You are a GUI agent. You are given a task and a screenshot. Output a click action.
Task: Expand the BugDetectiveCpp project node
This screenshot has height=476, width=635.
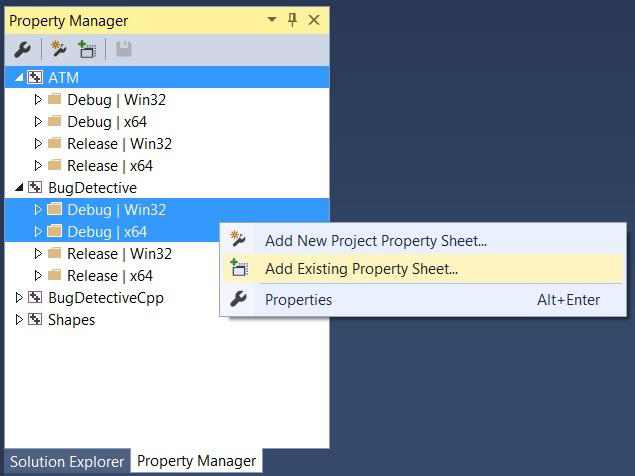pos(19,298)
